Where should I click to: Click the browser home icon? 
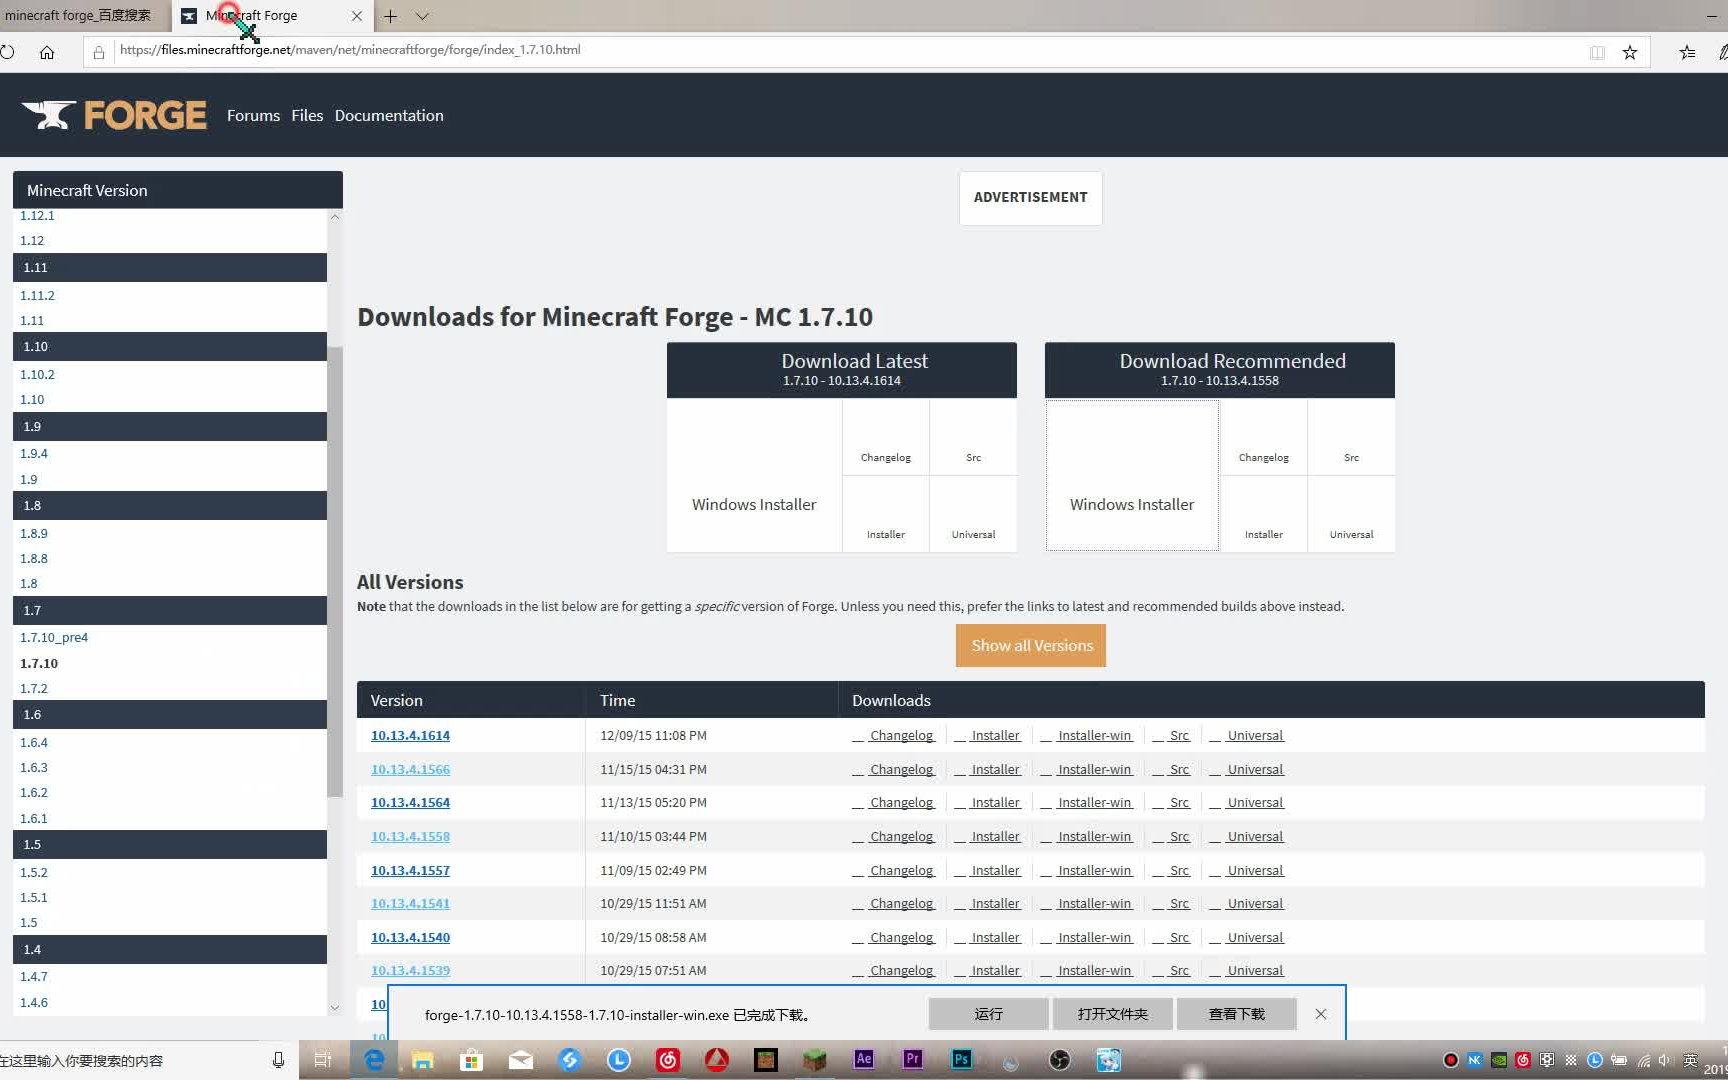(47, 52)
